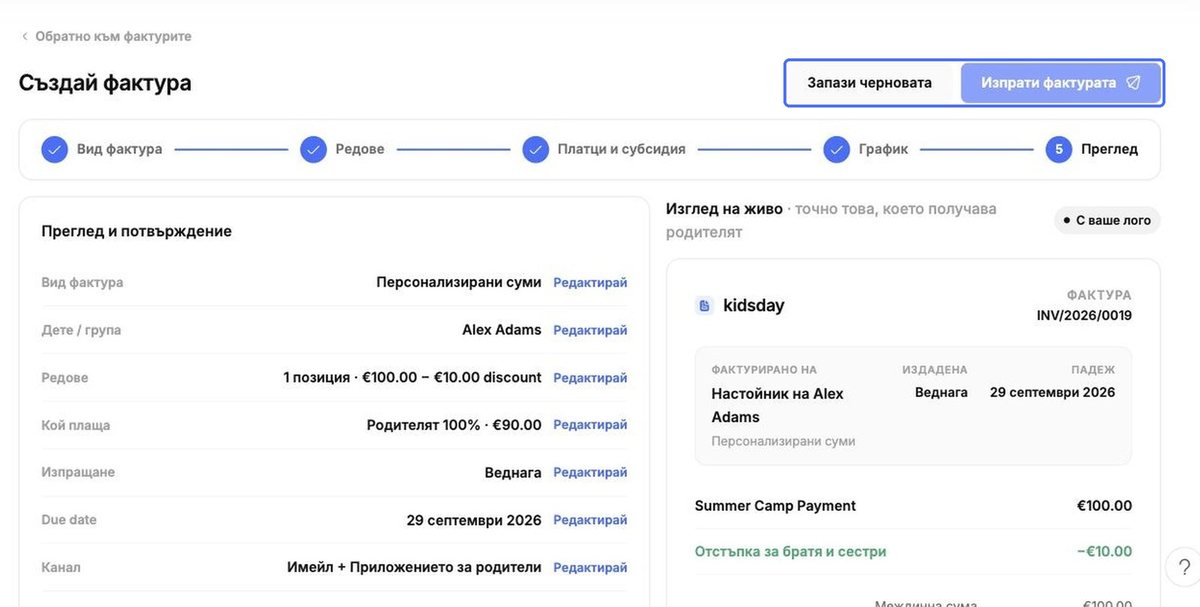Click the Запази черновата button

tap(870, 83)
